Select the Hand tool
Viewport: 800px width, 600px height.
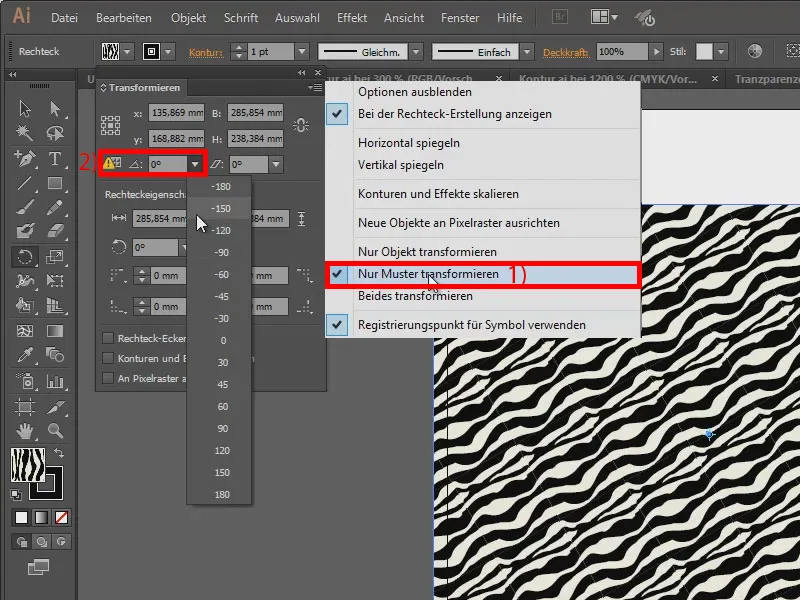(24, 431)
